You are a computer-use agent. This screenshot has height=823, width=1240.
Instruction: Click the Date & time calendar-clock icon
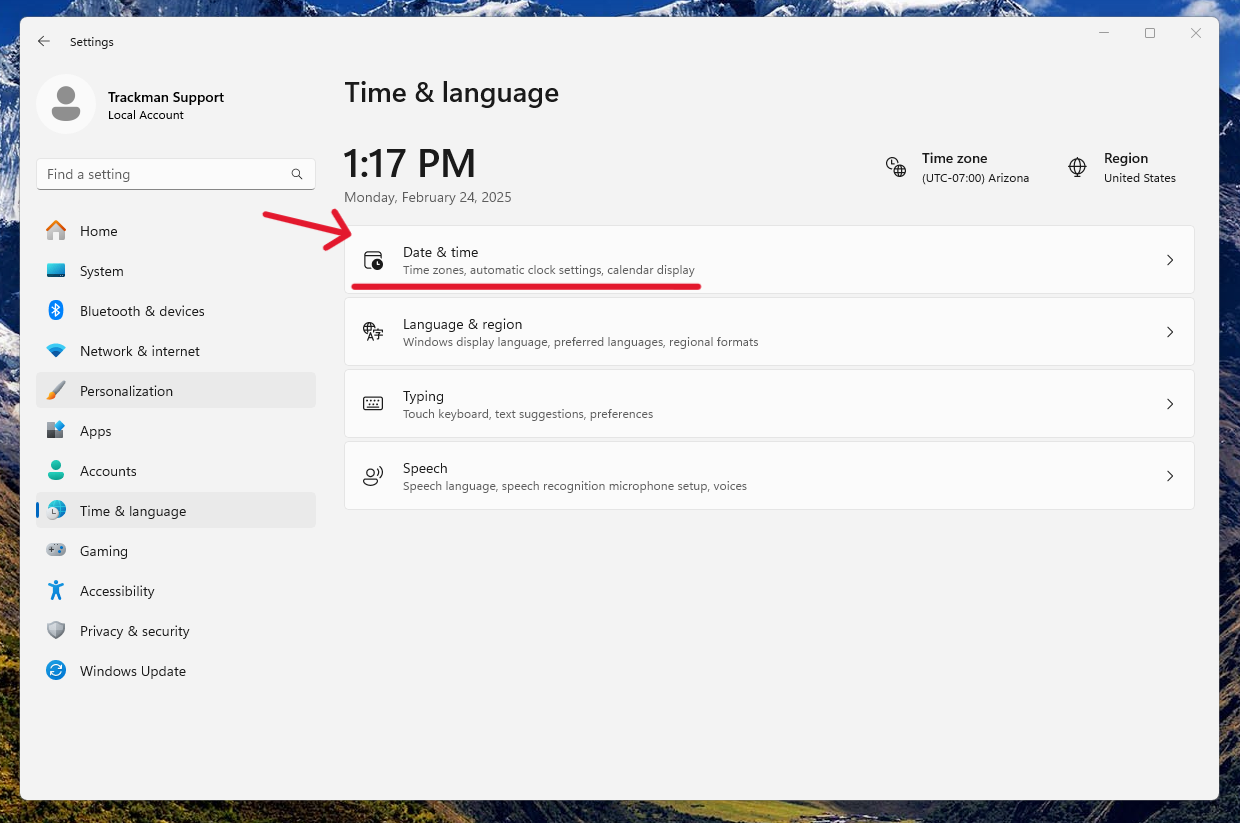click(x=373, y=260)
